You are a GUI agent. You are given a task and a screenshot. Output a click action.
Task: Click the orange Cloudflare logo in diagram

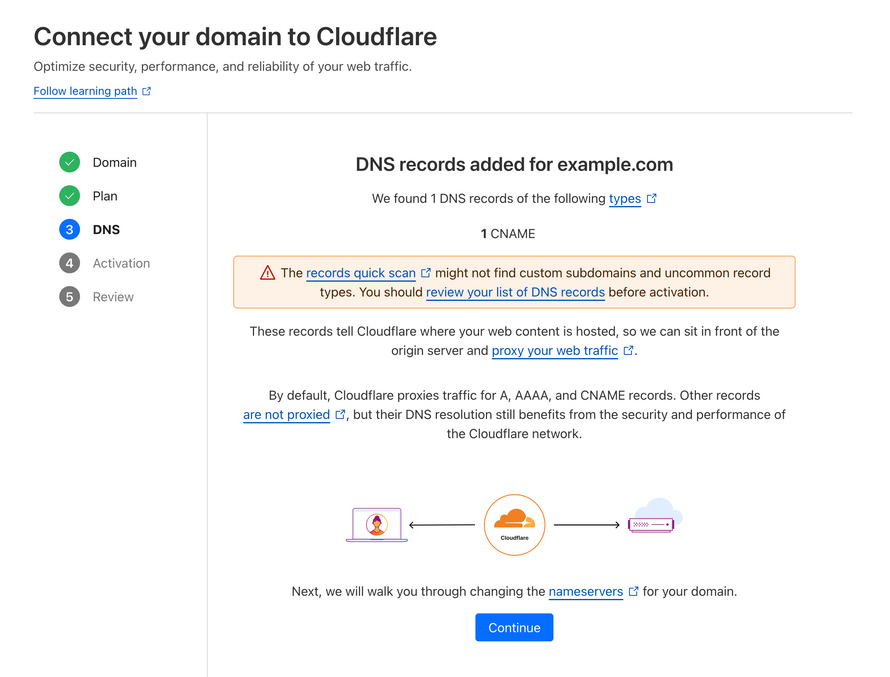coord(514,525)
